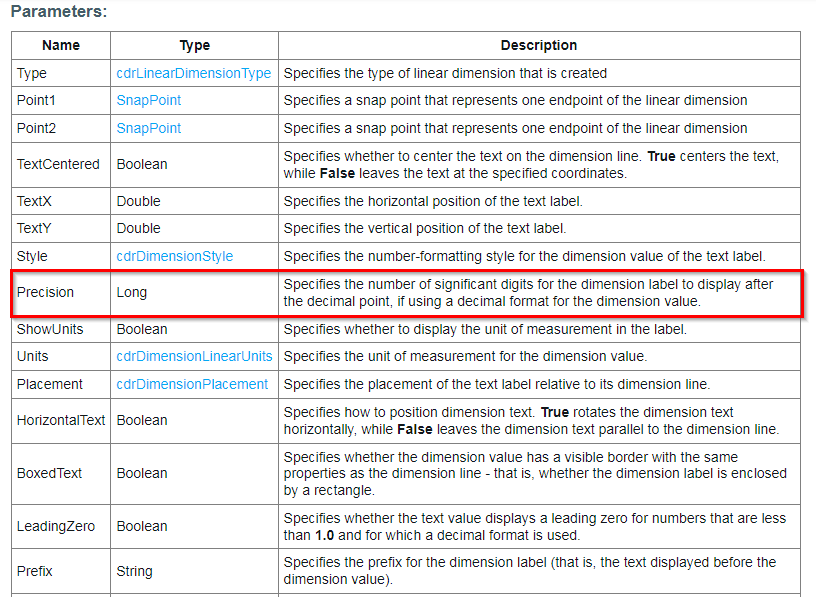The height and width of the screenshot is (597, 816).
Task: Click 'Long' type in Precision row
Action: point(132,293)
